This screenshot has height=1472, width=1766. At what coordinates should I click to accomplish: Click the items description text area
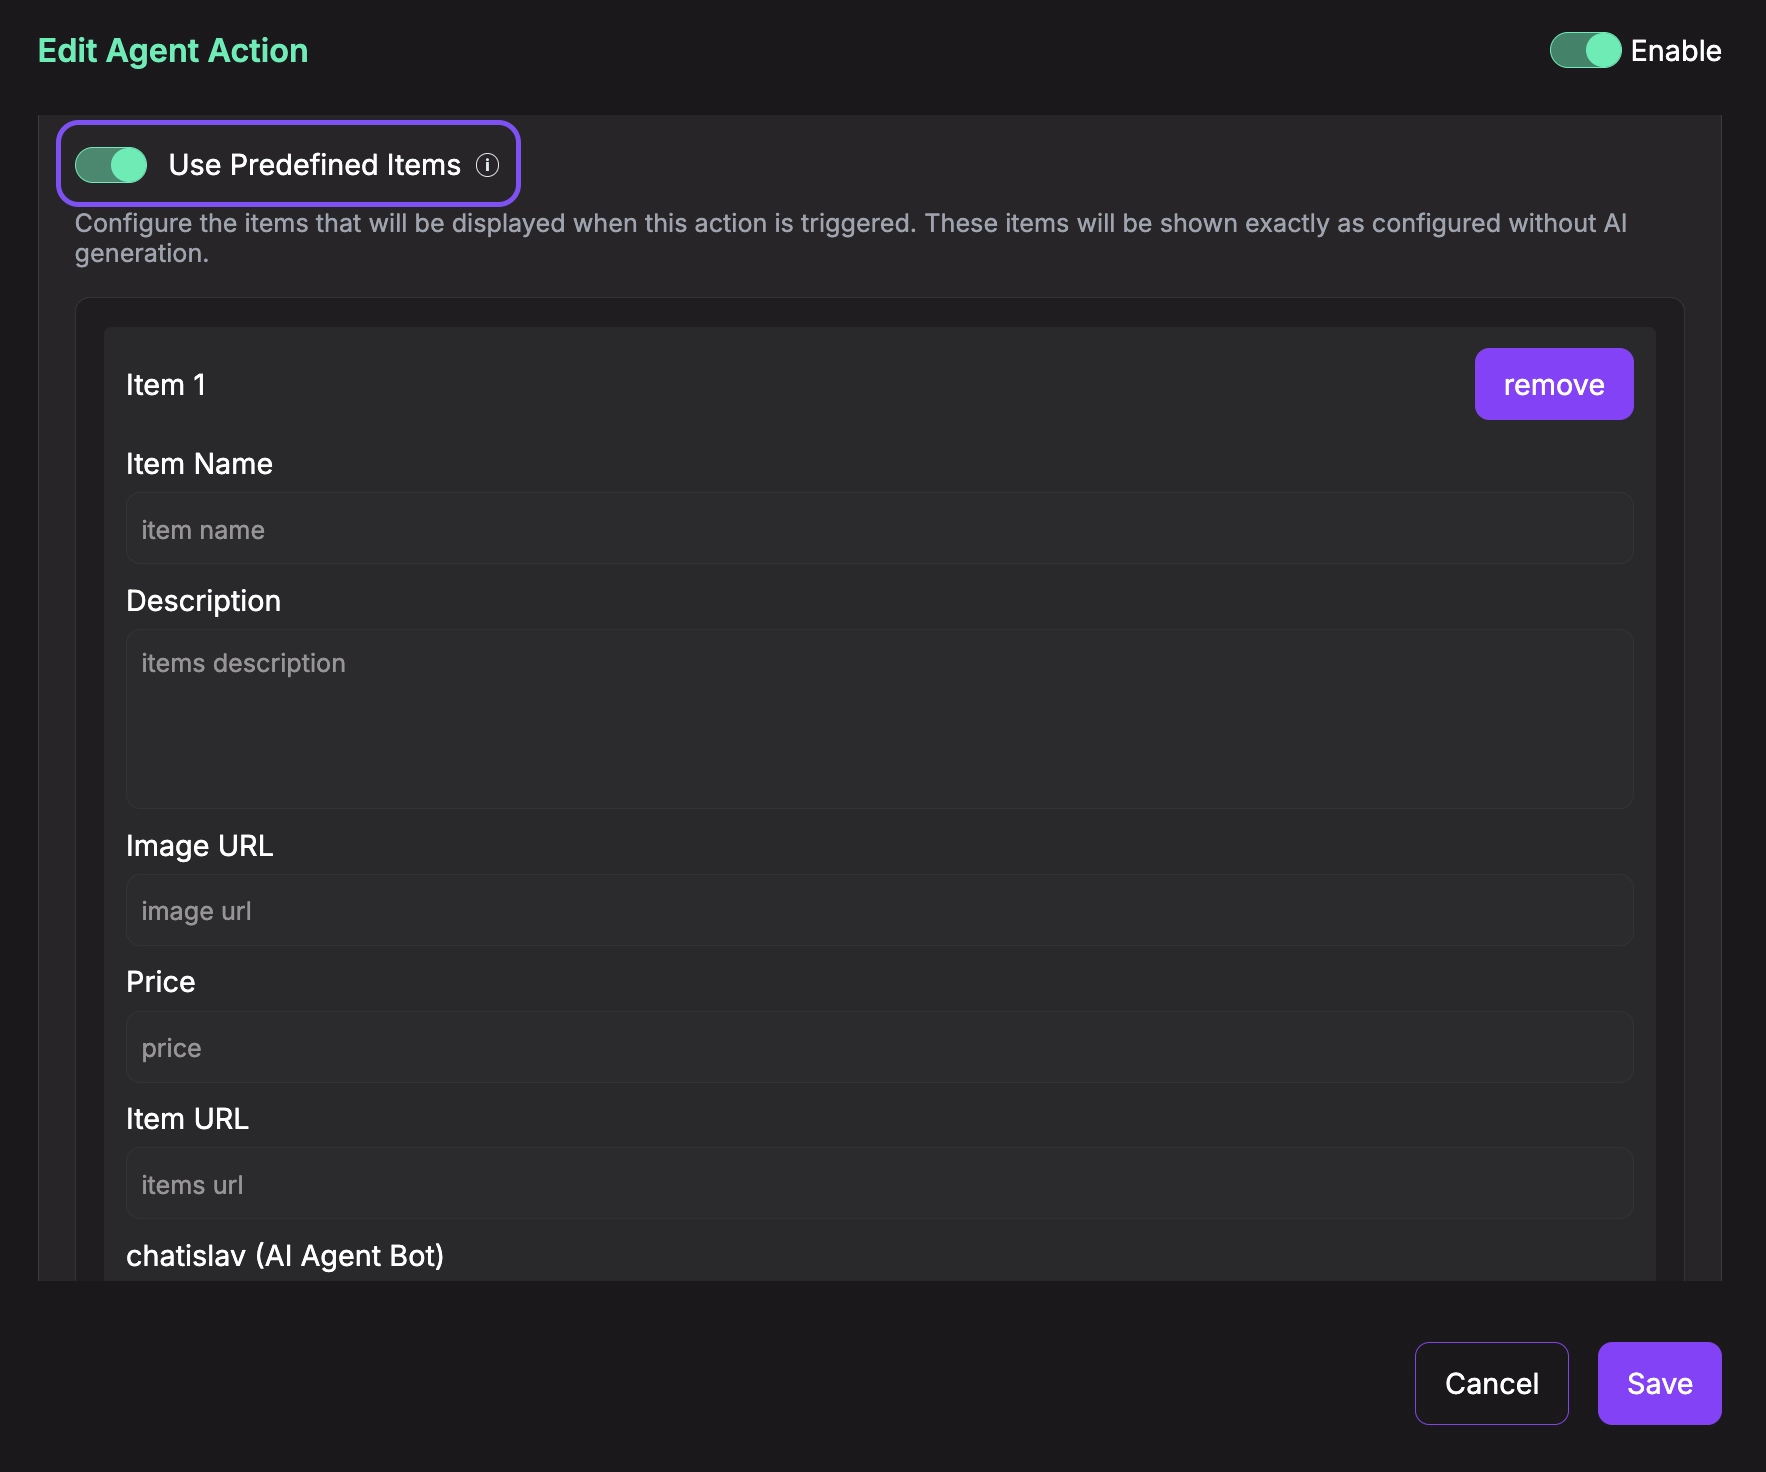click(878, 718)
